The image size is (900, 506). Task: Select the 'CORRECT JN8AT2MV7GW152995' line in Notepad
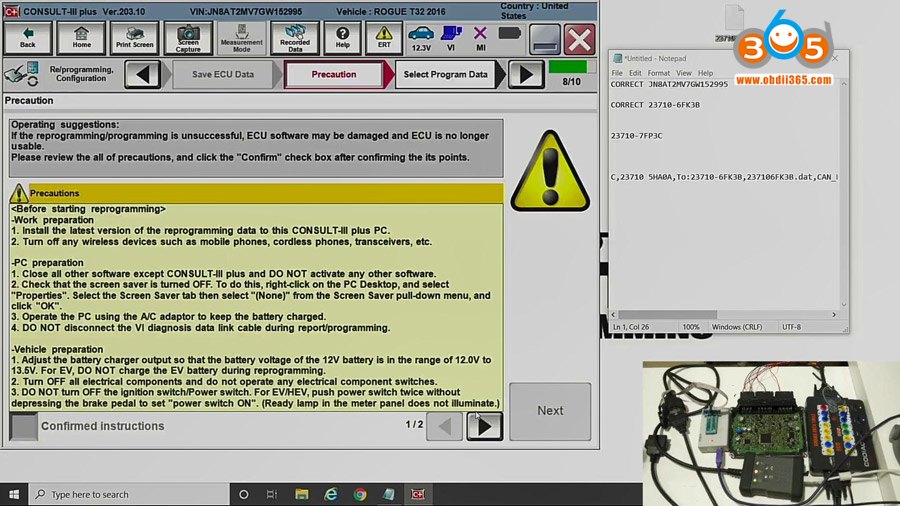(669, 84)
